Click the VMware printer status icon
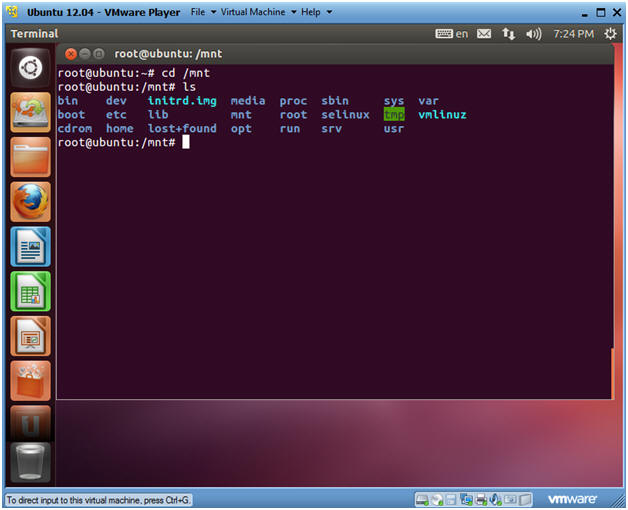628x510 pixels. click(x=481, y=500)
